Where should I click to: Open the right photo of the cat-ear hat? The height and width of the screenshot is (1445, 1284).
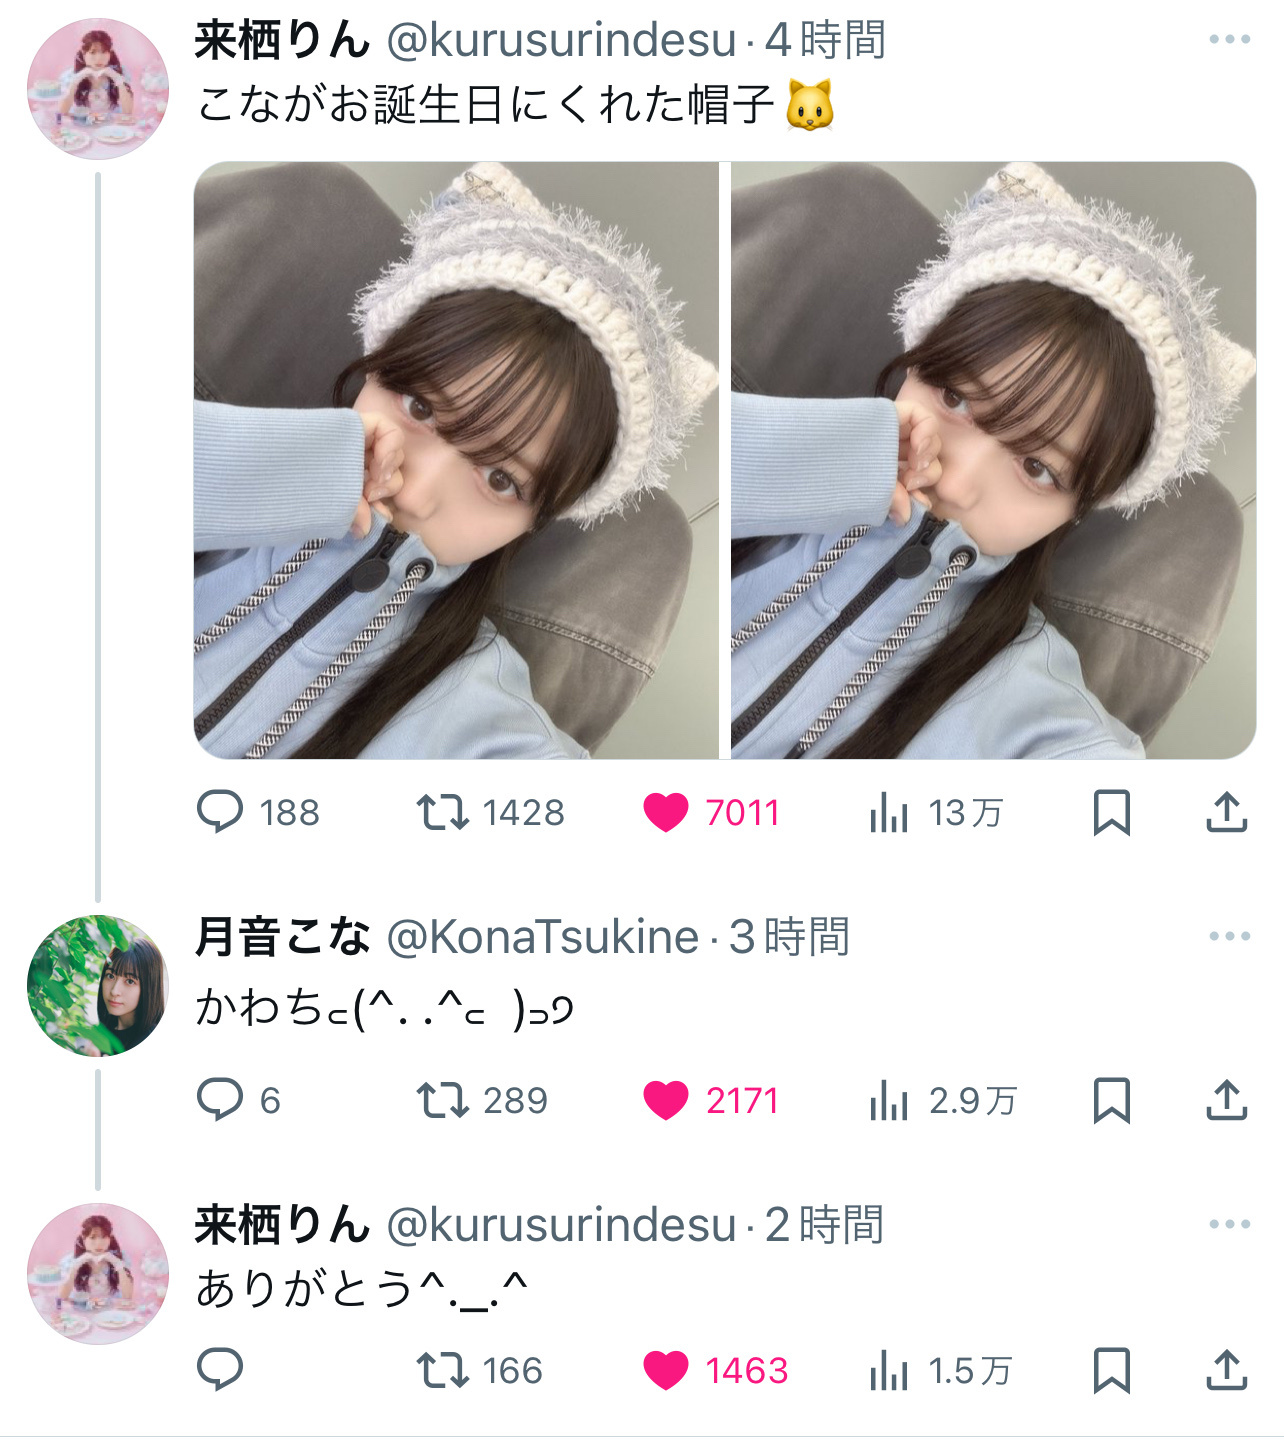994,460
